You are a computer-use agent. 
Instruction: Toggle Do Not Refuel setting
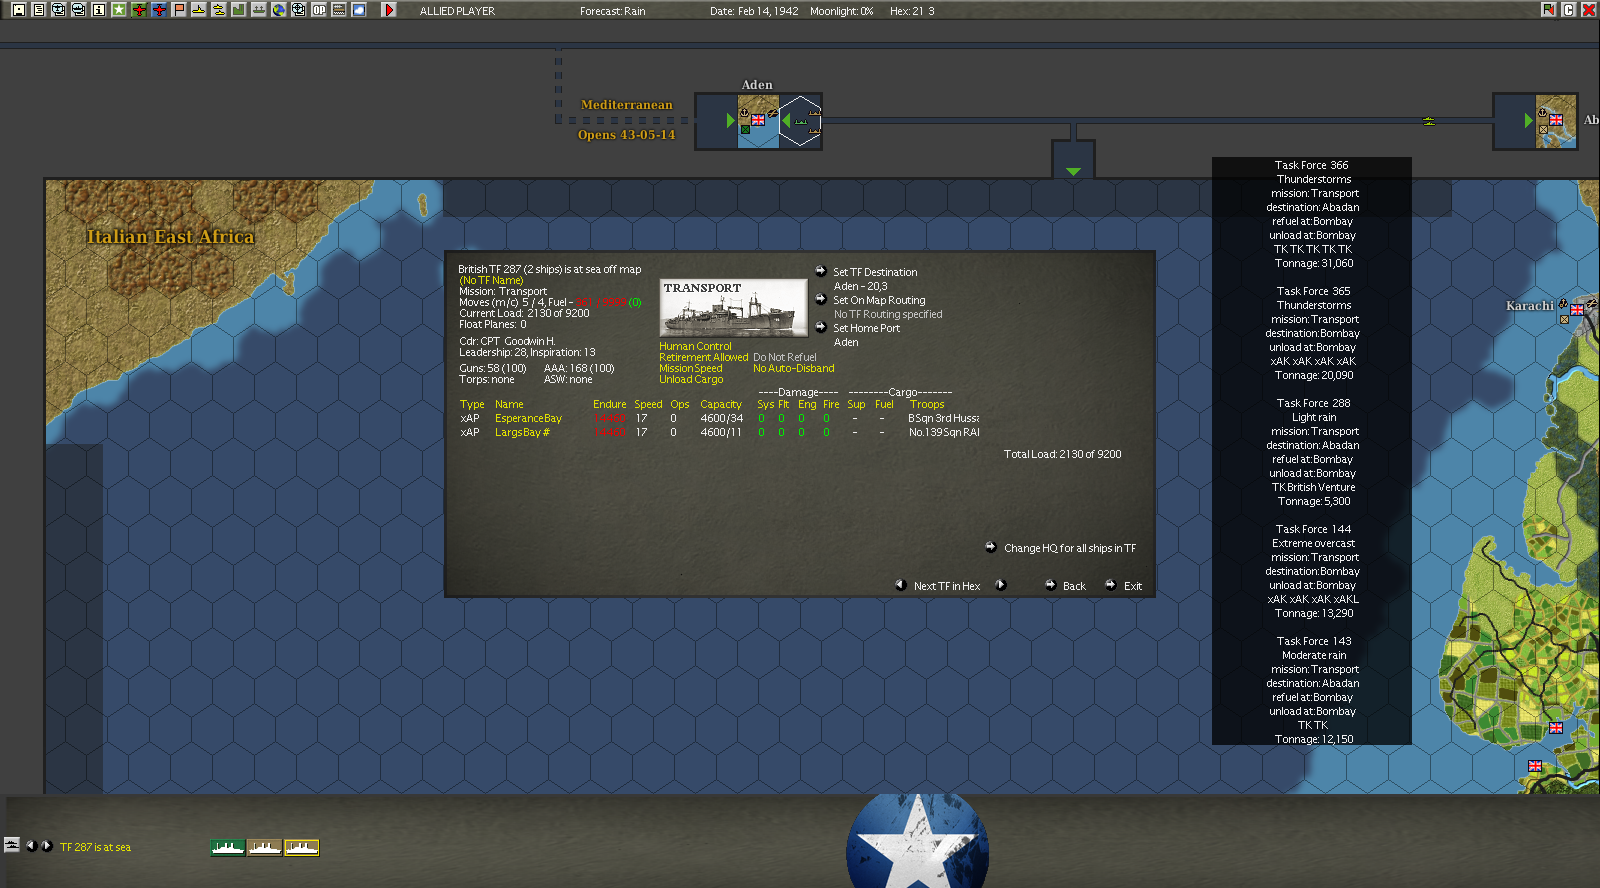pos(784,357)
